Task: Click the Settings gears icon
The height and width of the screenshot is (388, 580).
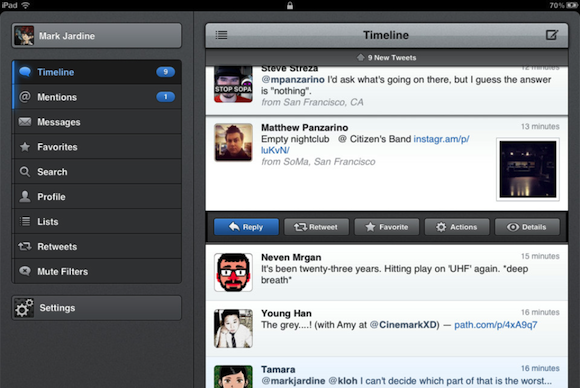Action: point(24,308)
